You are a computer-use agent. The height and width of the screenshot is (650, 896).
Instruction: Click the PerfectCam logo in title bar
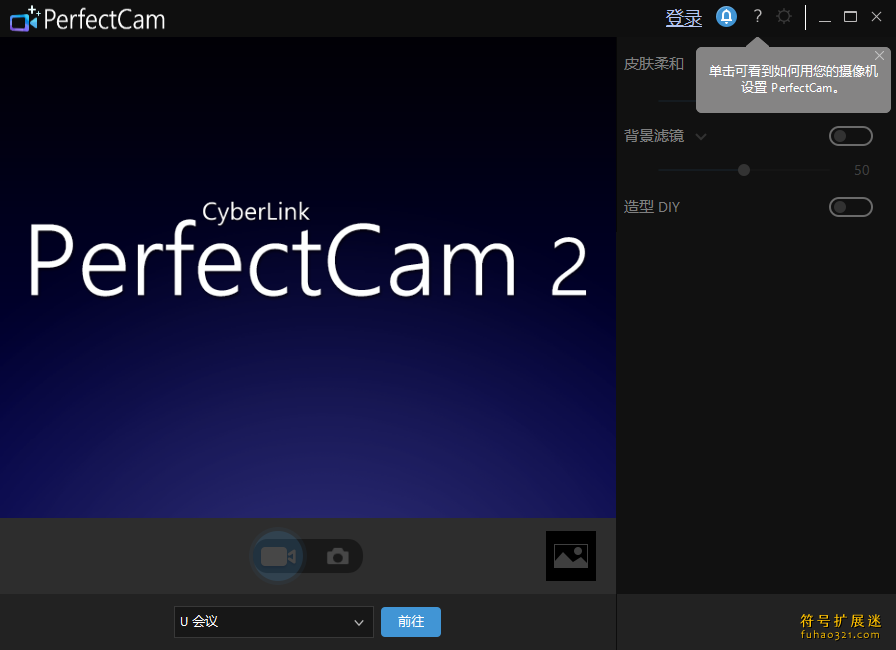pyautogui.click(x=87, y=18)
